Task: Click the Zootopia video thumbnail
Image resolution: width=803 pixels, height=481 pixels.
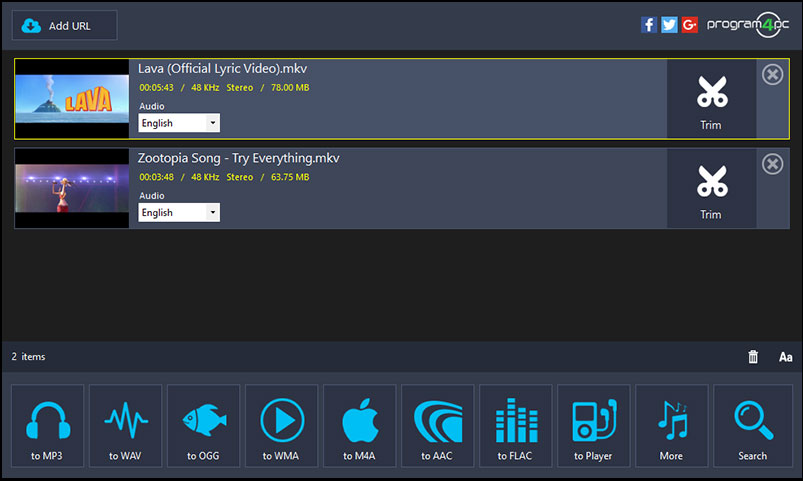Action: point(72,188)
